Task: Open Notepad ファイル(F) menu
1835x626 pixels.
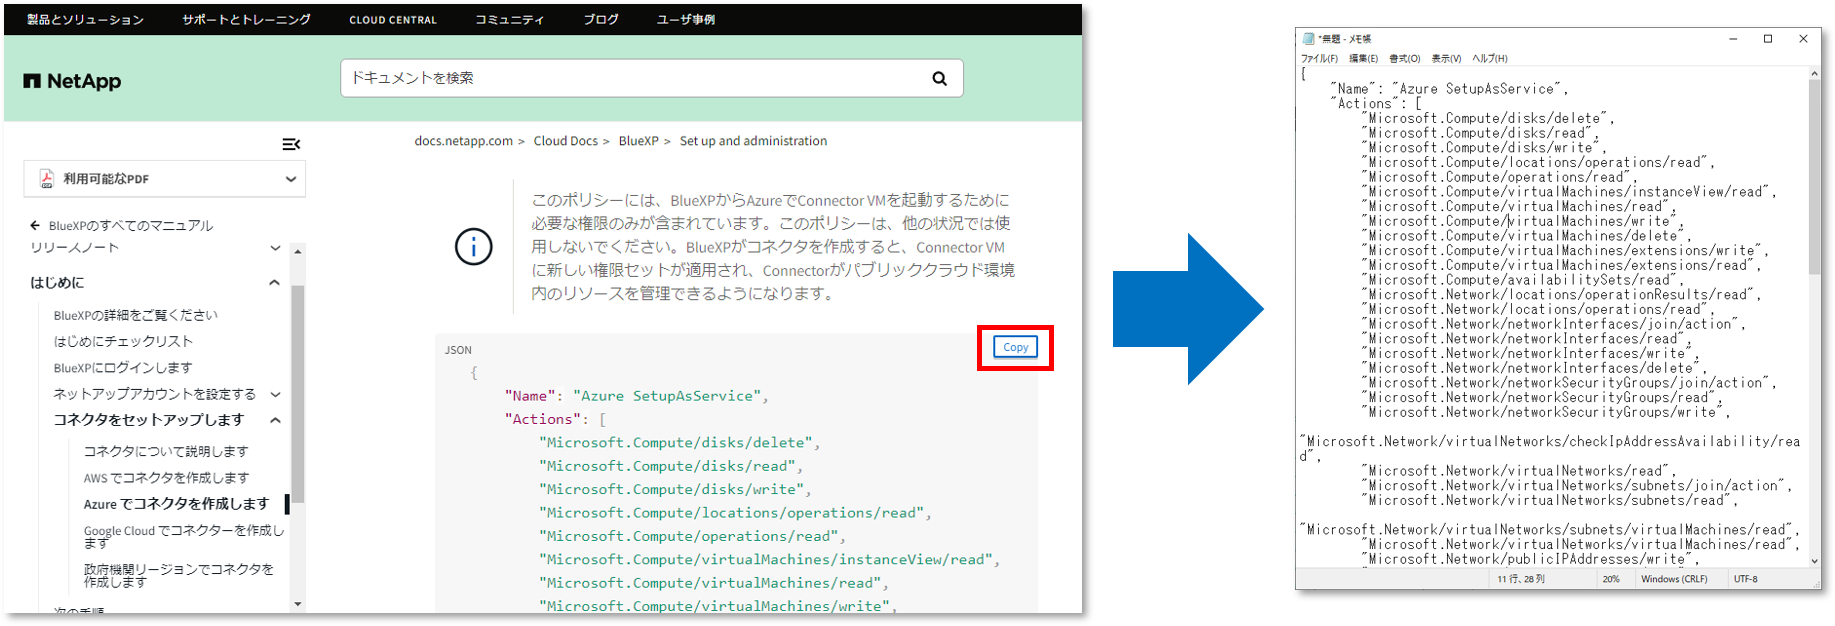Action: click(1319, 59)
